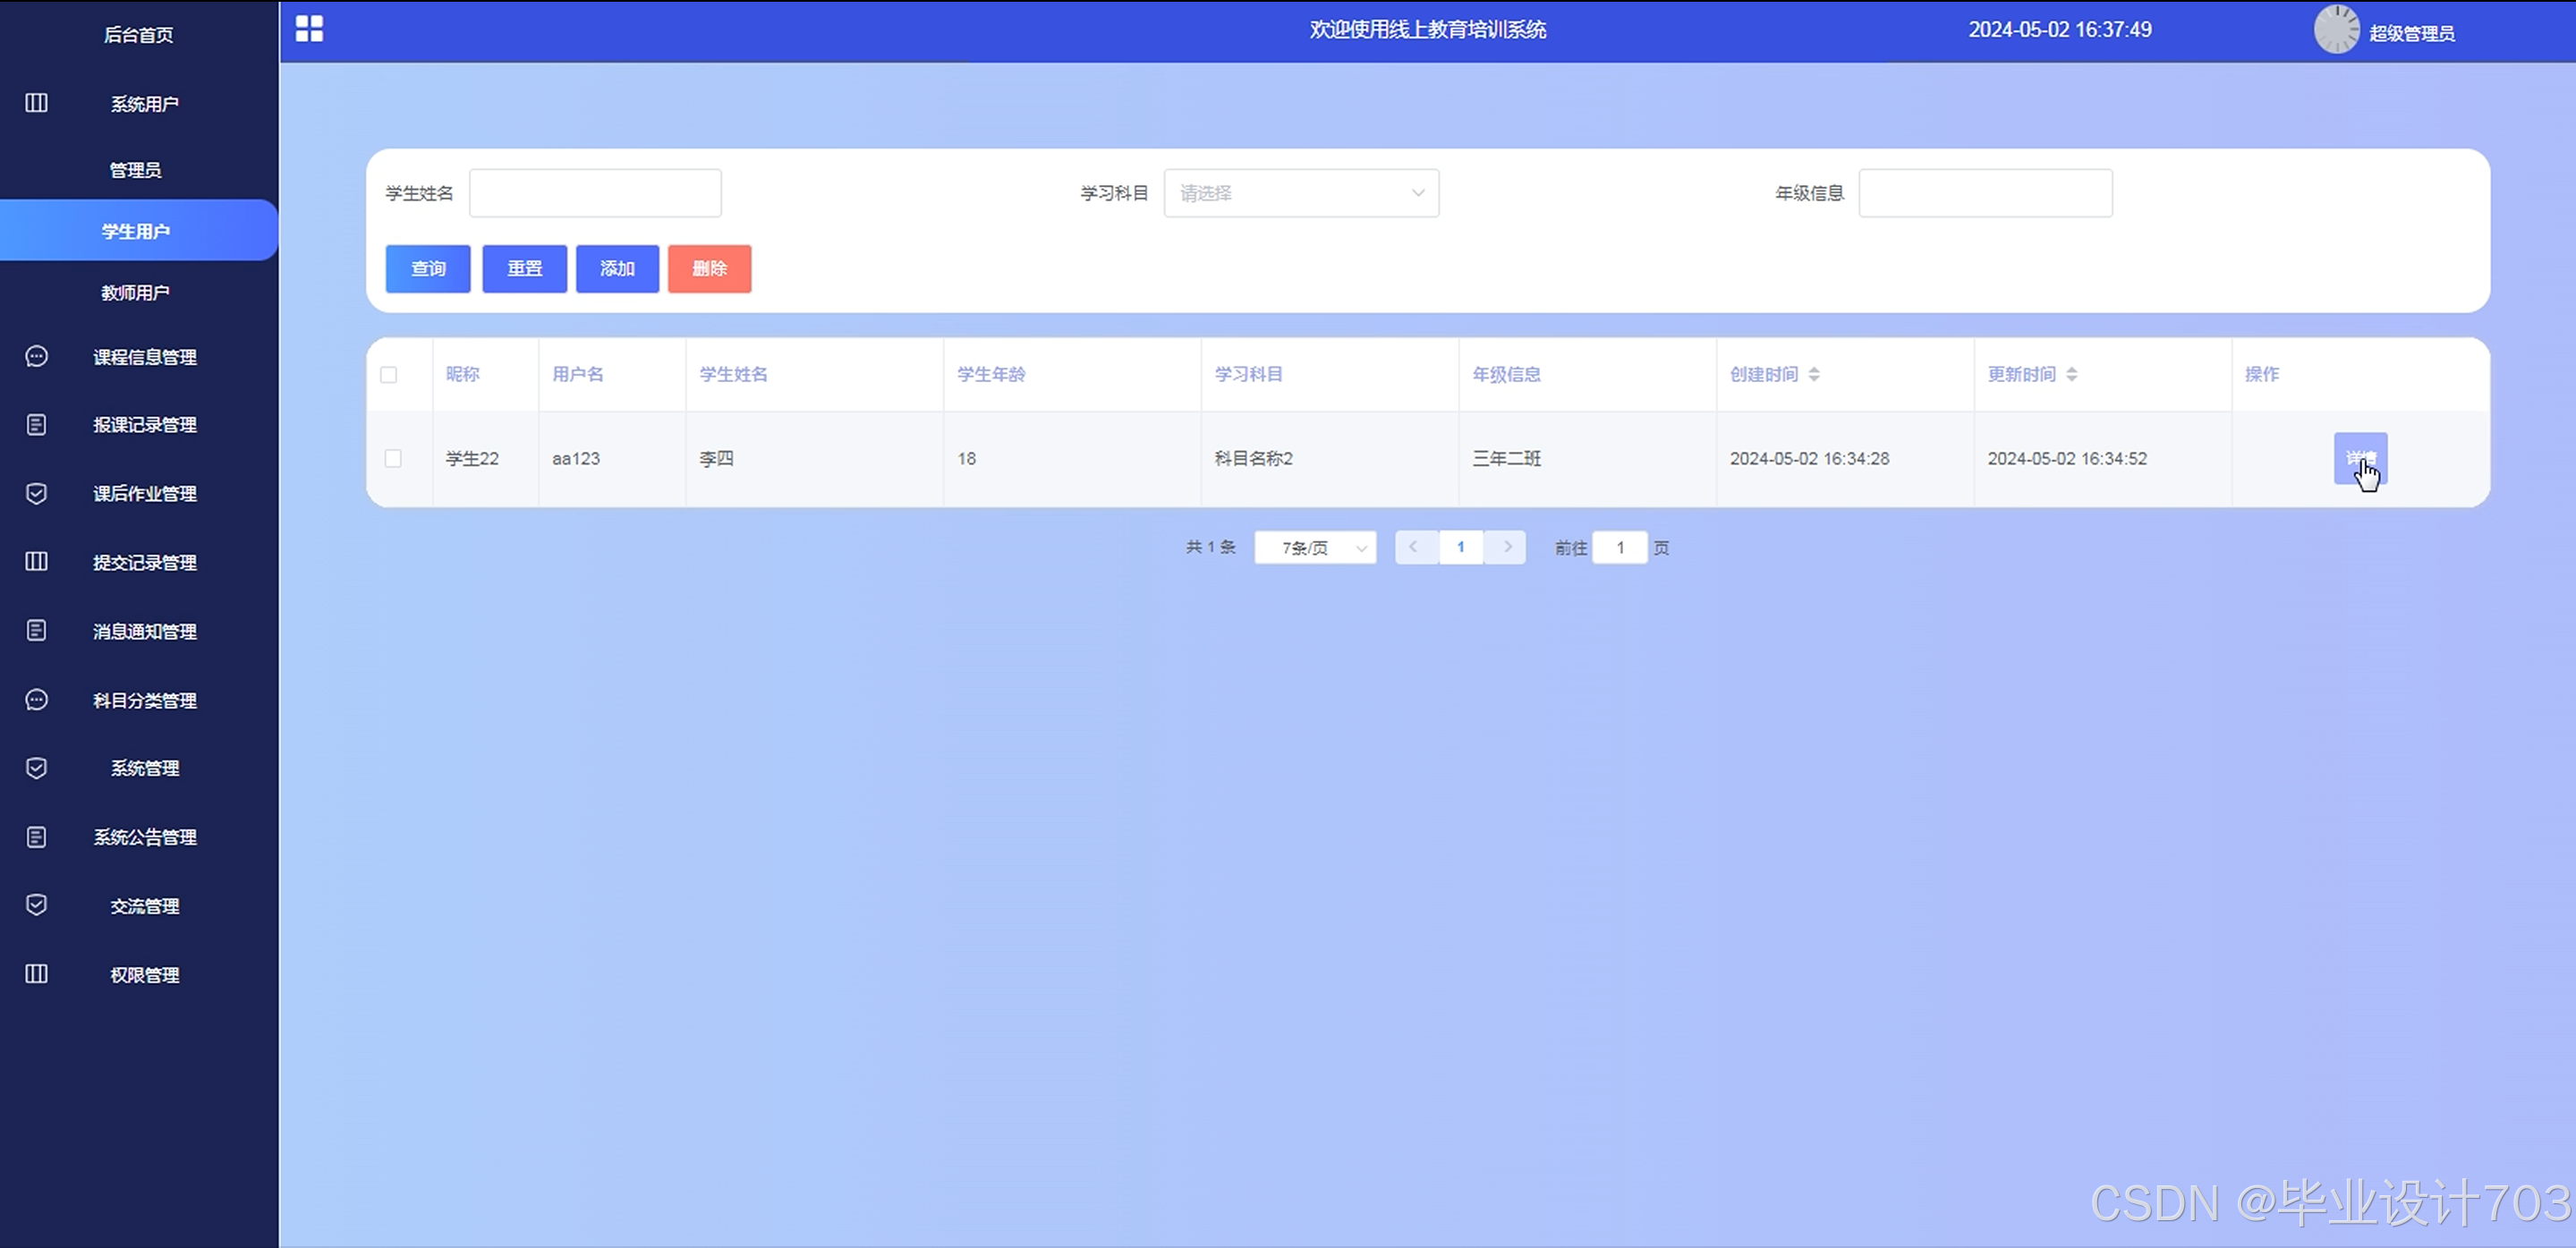Click the 报课记录管理 document icon
This screenshot has height=1248, width=2576.
coord(36,425)
